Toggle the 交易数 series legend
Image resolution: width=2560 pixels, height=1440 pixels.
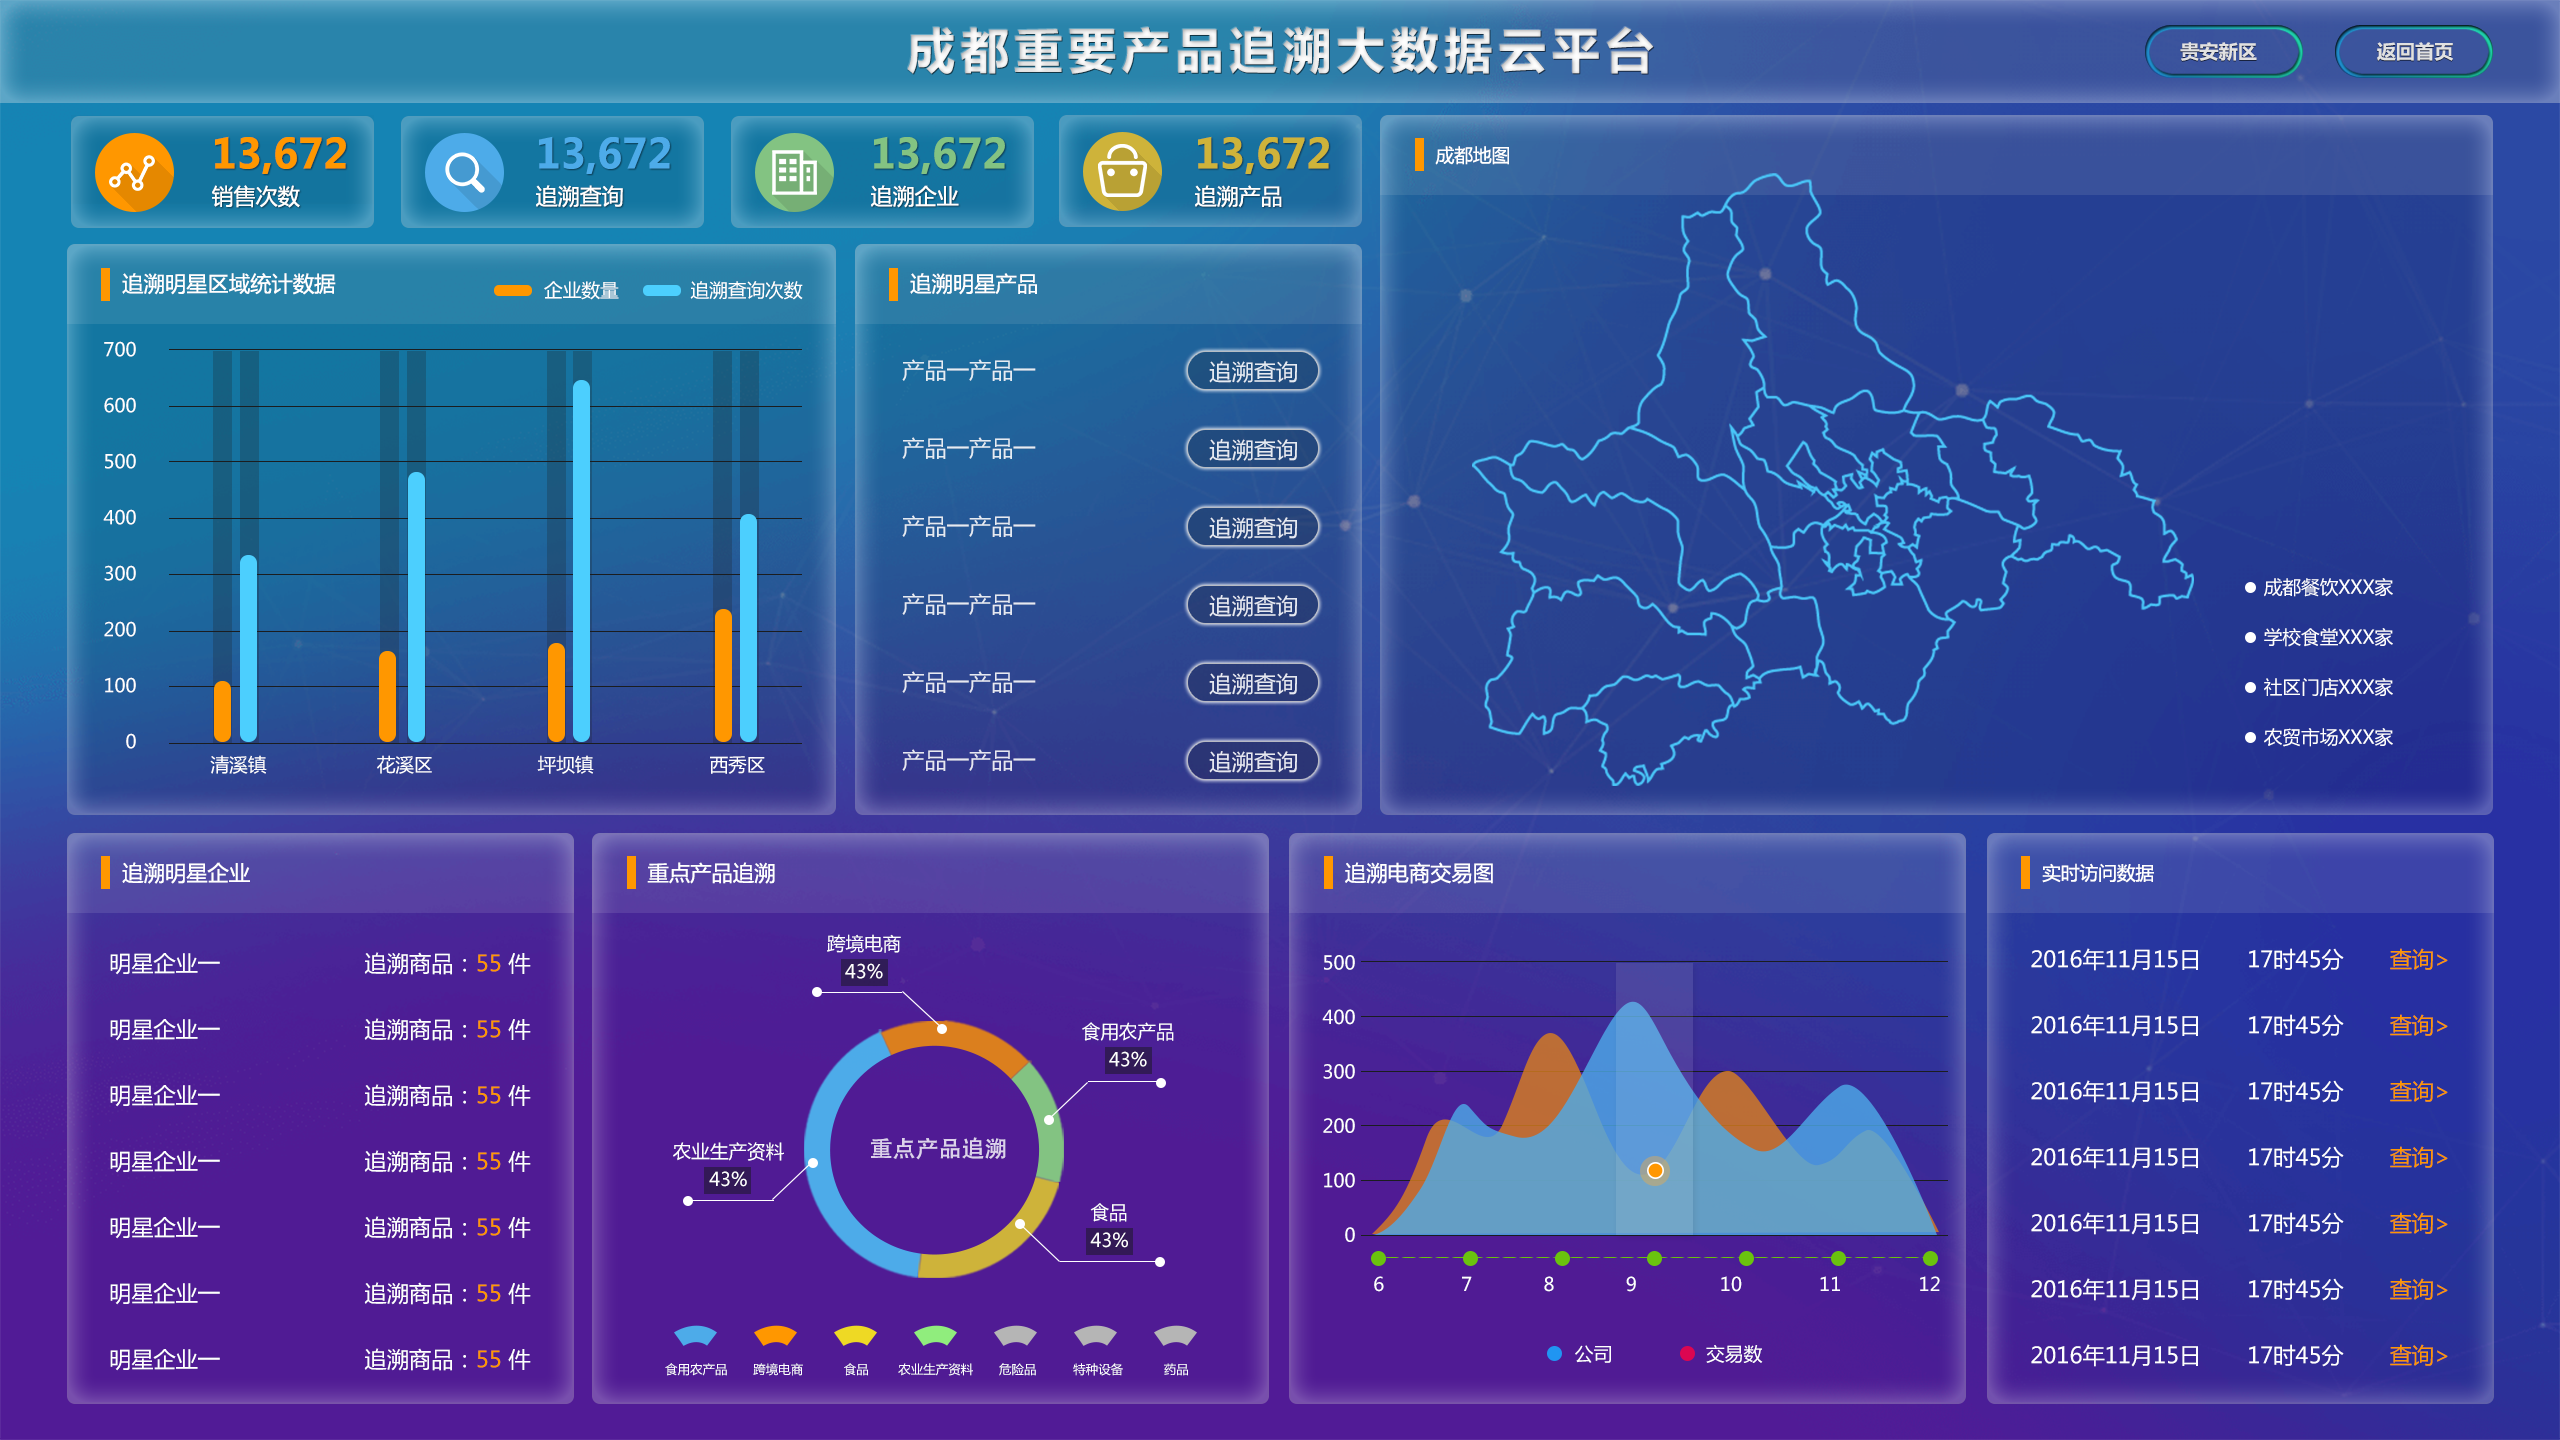coord(1710,1354)
